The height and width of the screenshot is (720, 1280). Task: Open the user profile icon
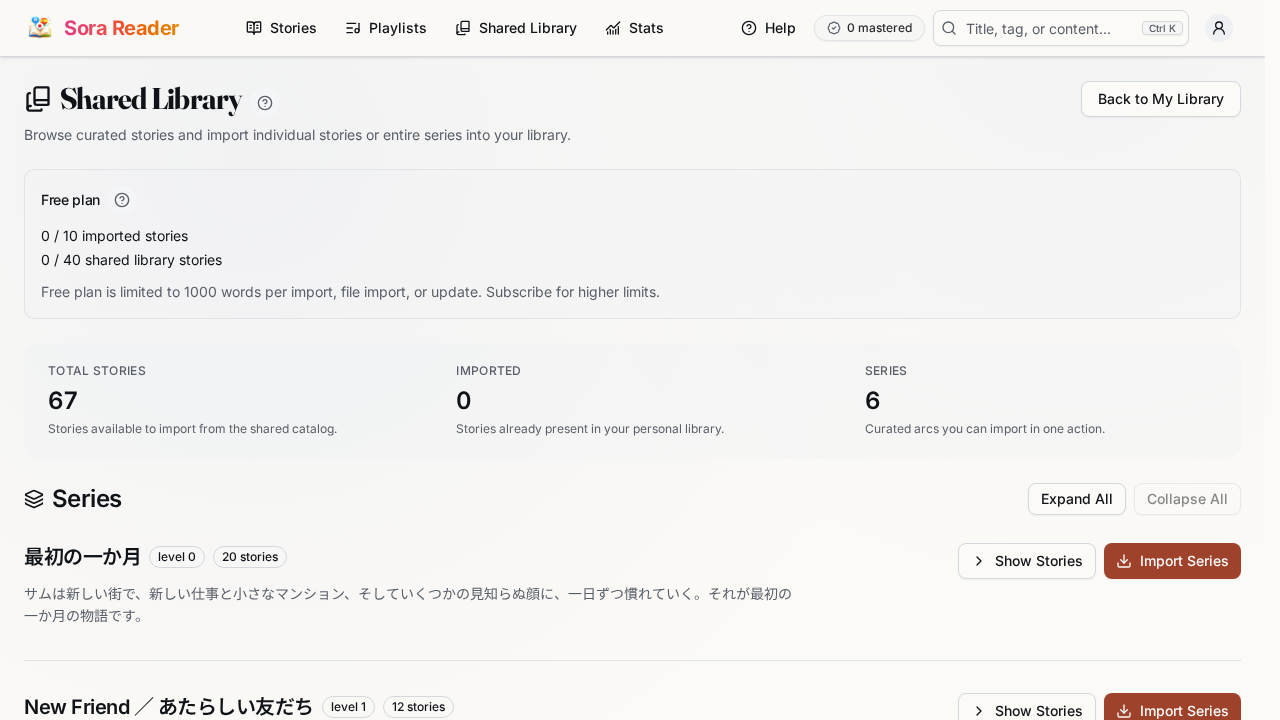1218,28
